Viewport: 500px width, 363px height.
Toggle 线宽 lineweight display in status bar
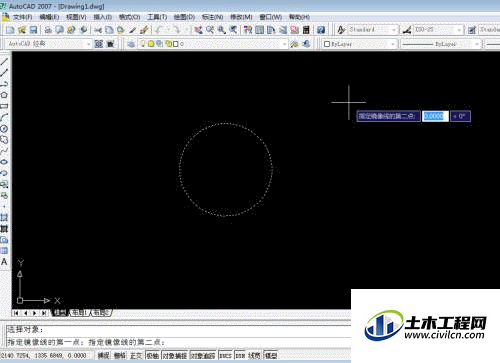[x=254, y=356]
